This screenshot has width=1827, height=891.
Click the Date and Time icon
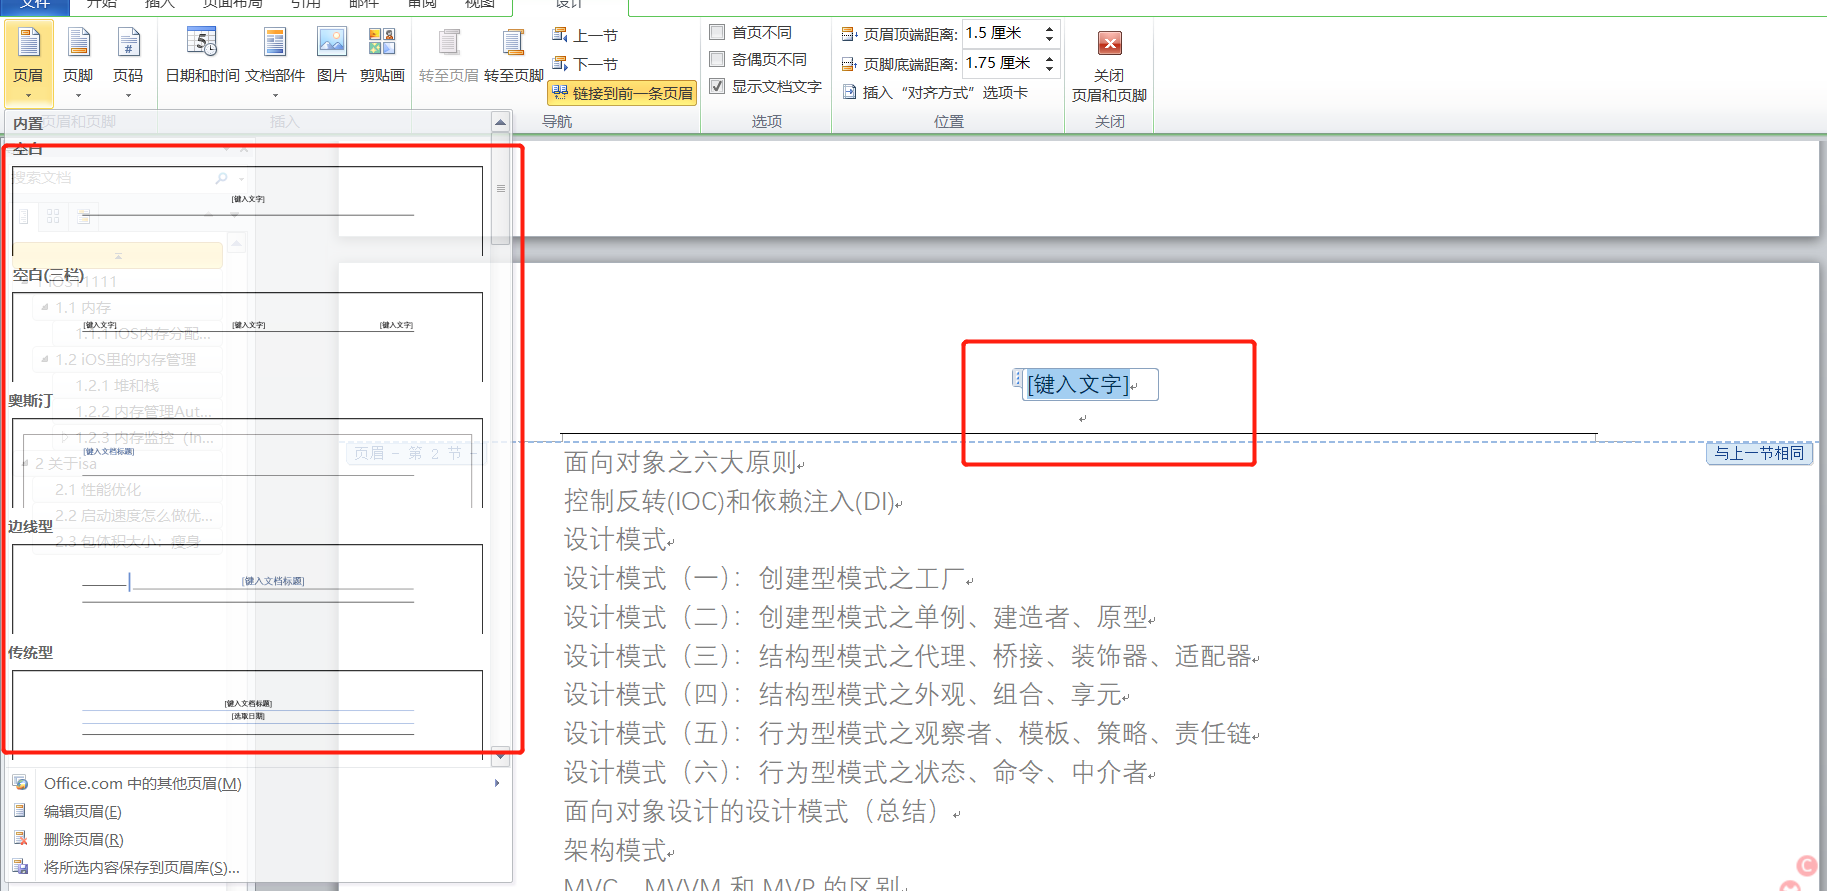(x=202, y=55)
